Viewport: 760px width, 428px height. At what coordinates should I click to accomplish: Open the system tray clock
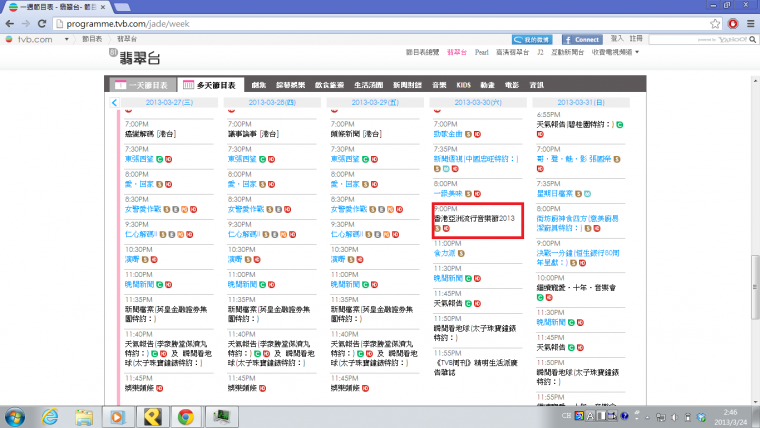point(730,417)
